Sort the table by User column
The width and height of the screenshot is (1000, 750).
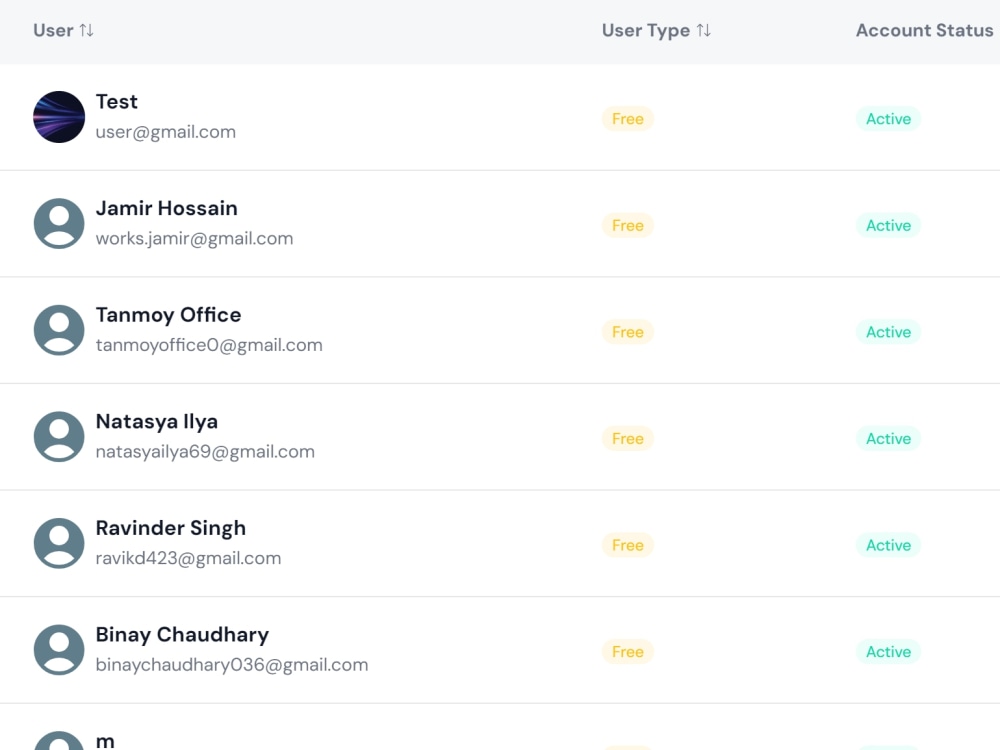[64, 31]
